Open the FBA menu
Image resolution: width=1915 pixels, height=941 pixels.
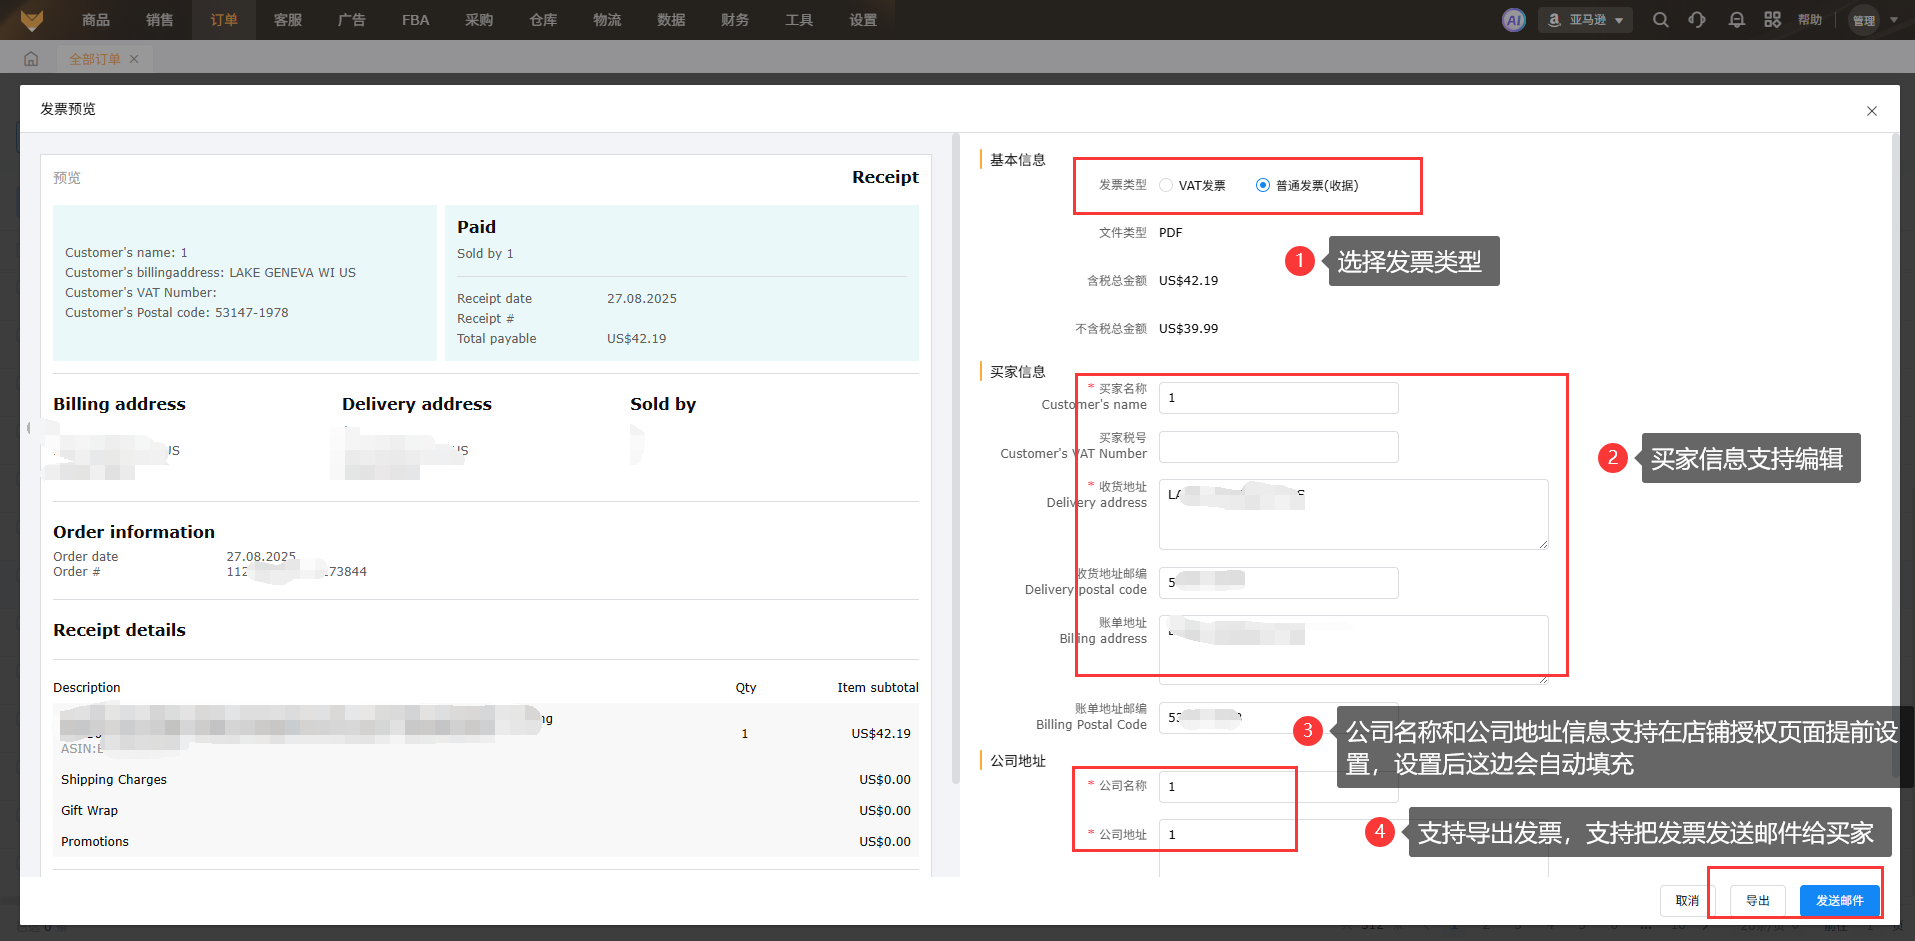click(x=415, y=20)
